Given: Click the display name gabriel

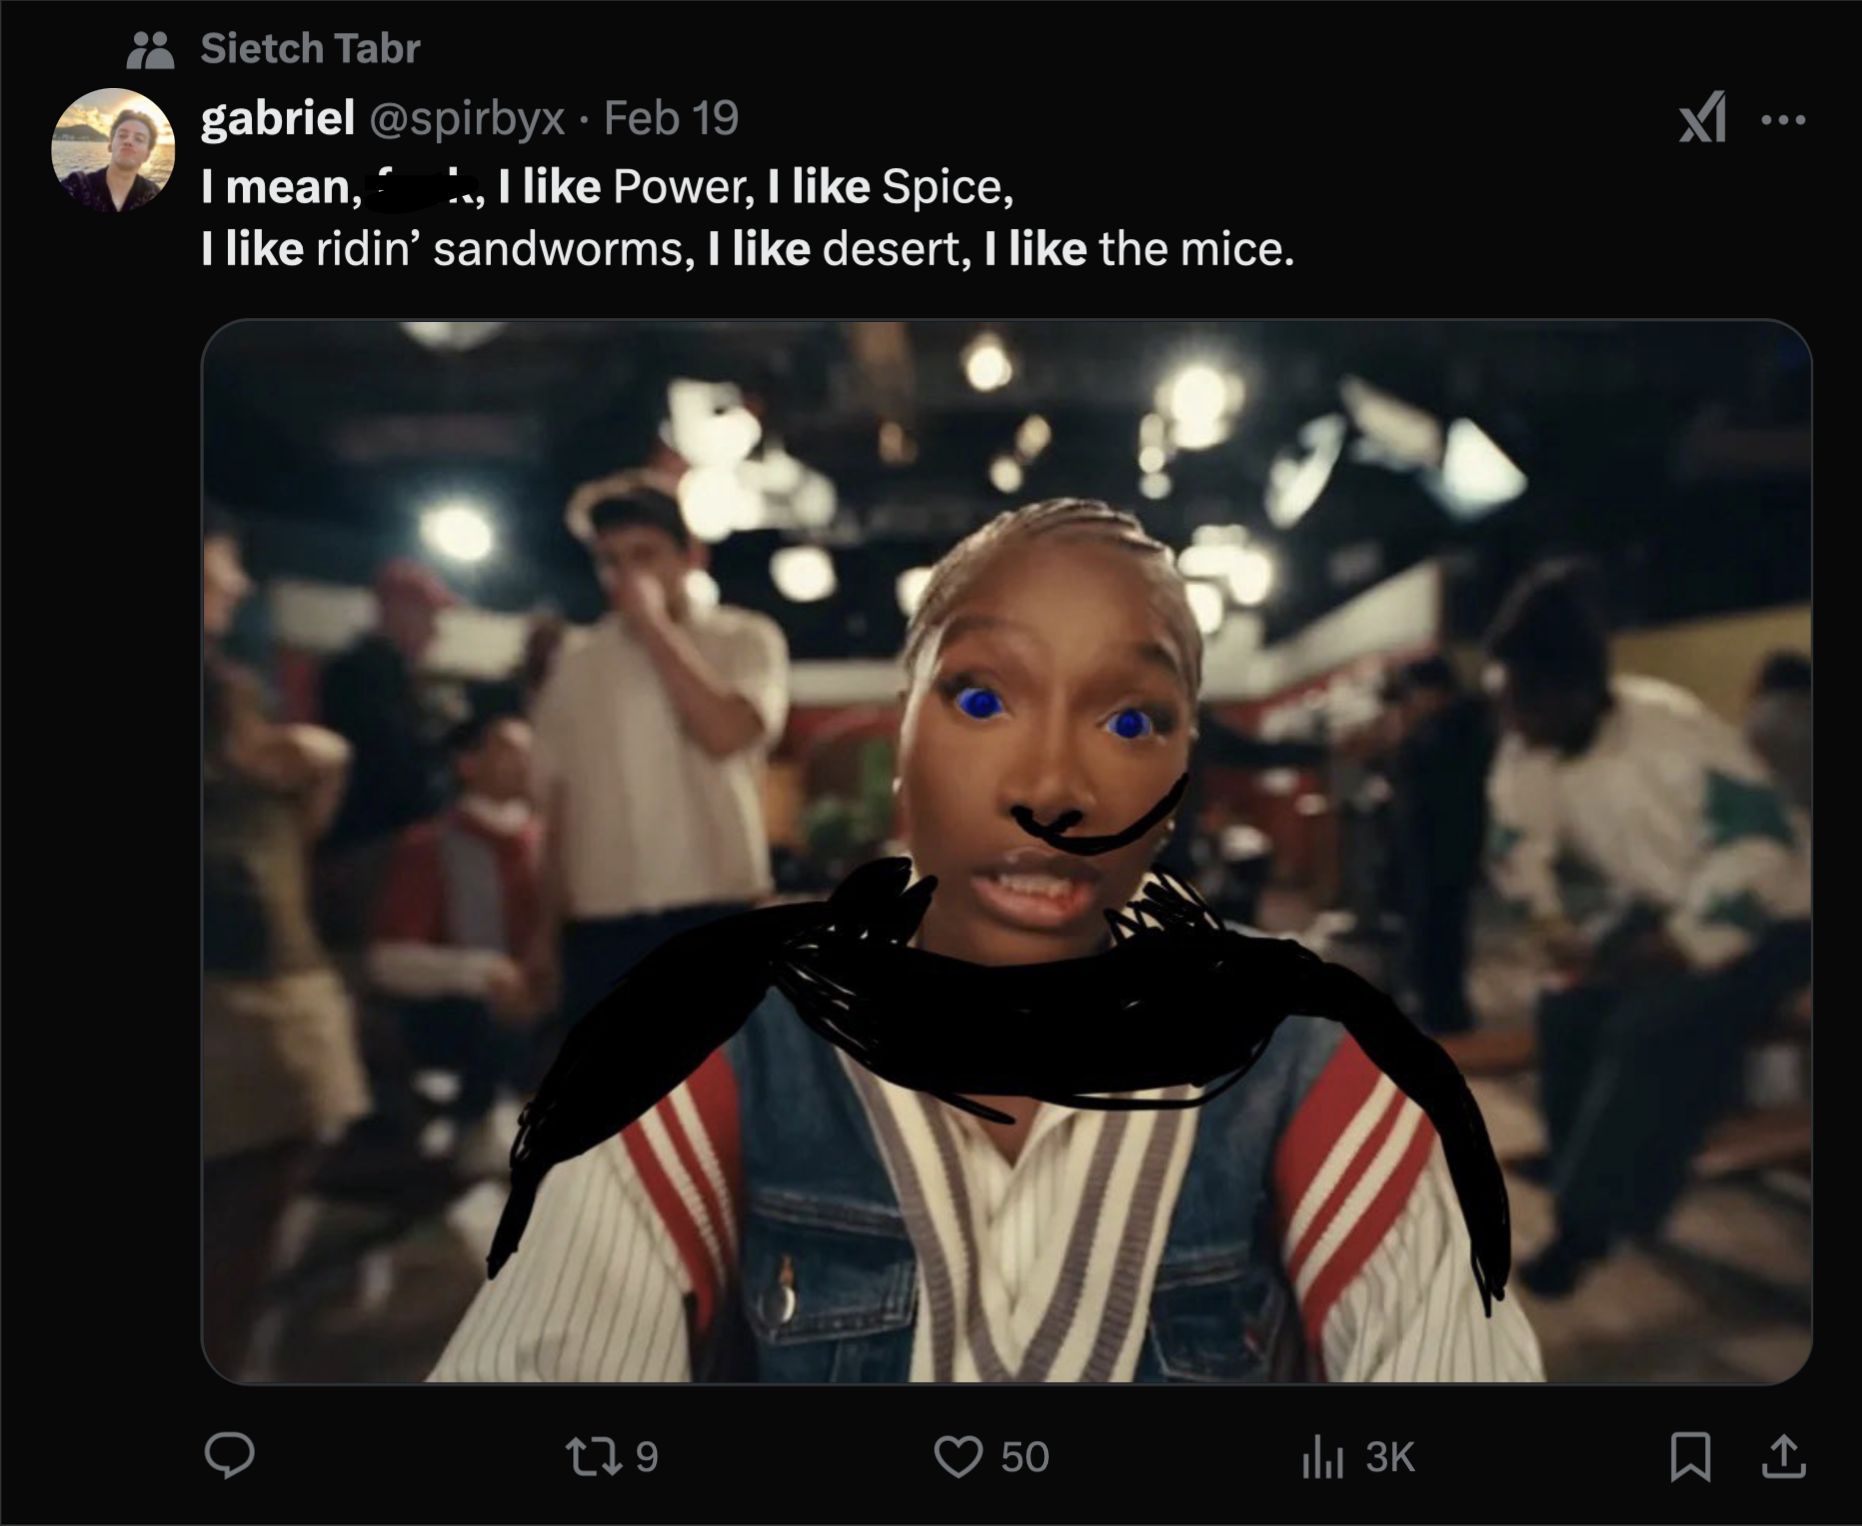Looking at the screenshot, I should [x=277, y=118].
